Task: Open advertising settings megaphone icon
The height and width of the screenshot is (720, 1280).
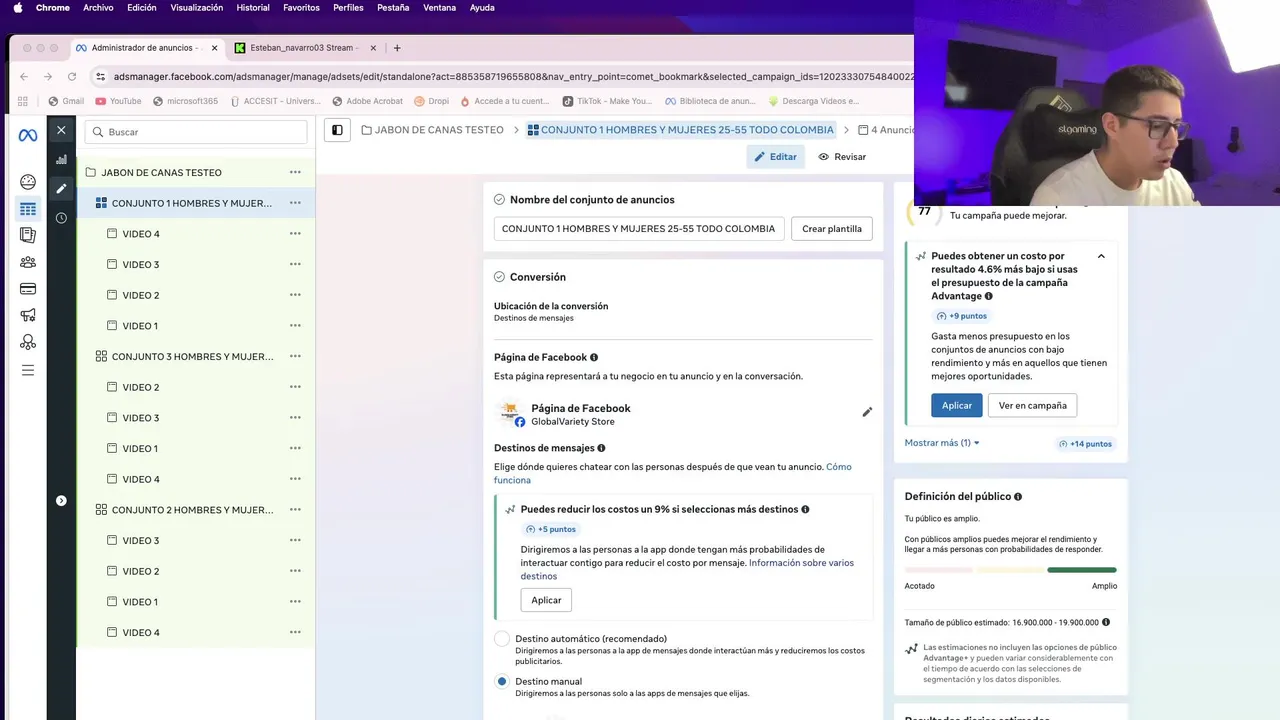Action: pos(28,316)
